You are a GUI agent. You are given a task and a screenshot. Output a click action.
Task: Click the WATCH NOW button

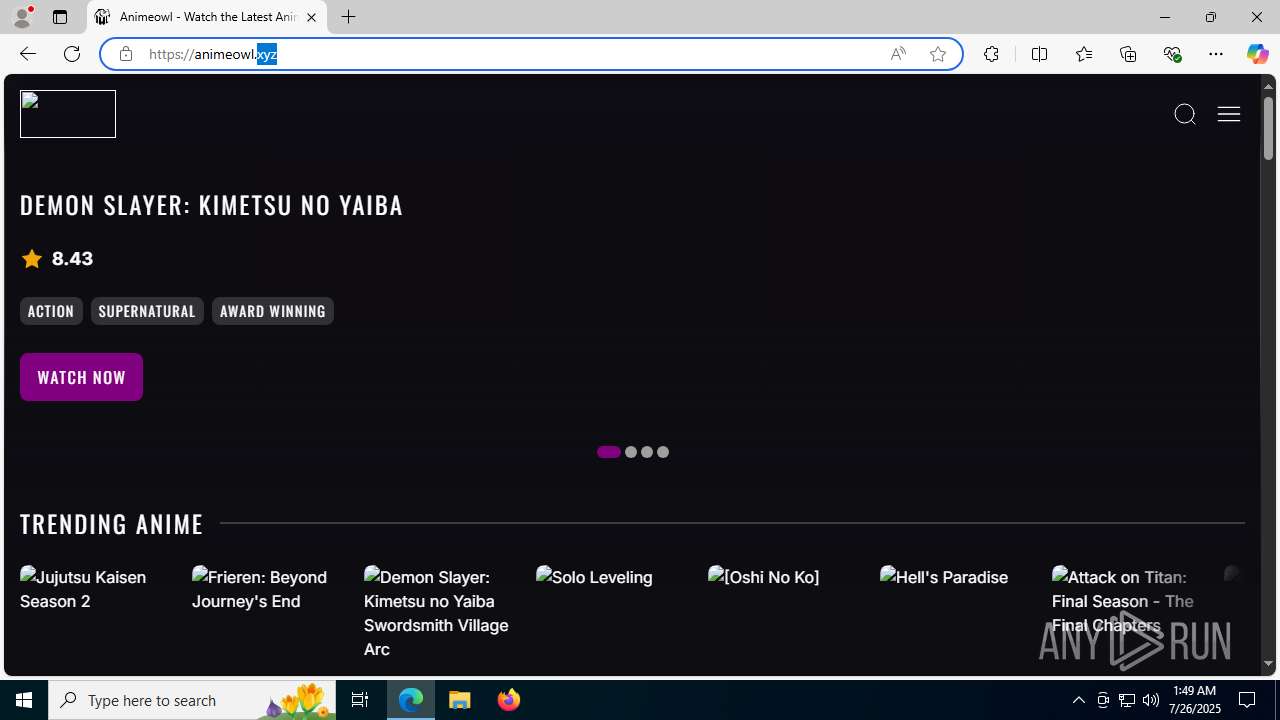[81, 377]
